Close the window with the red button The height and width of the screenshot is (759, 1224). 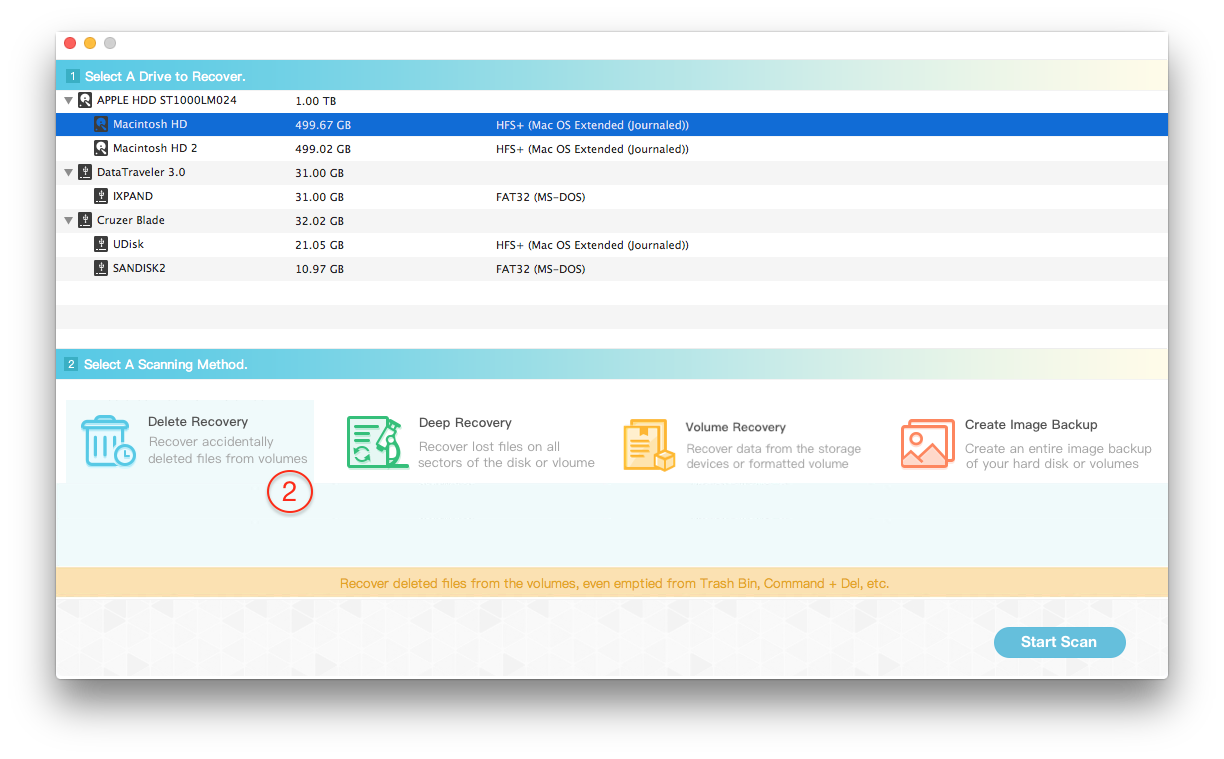(x=70, y=43)
